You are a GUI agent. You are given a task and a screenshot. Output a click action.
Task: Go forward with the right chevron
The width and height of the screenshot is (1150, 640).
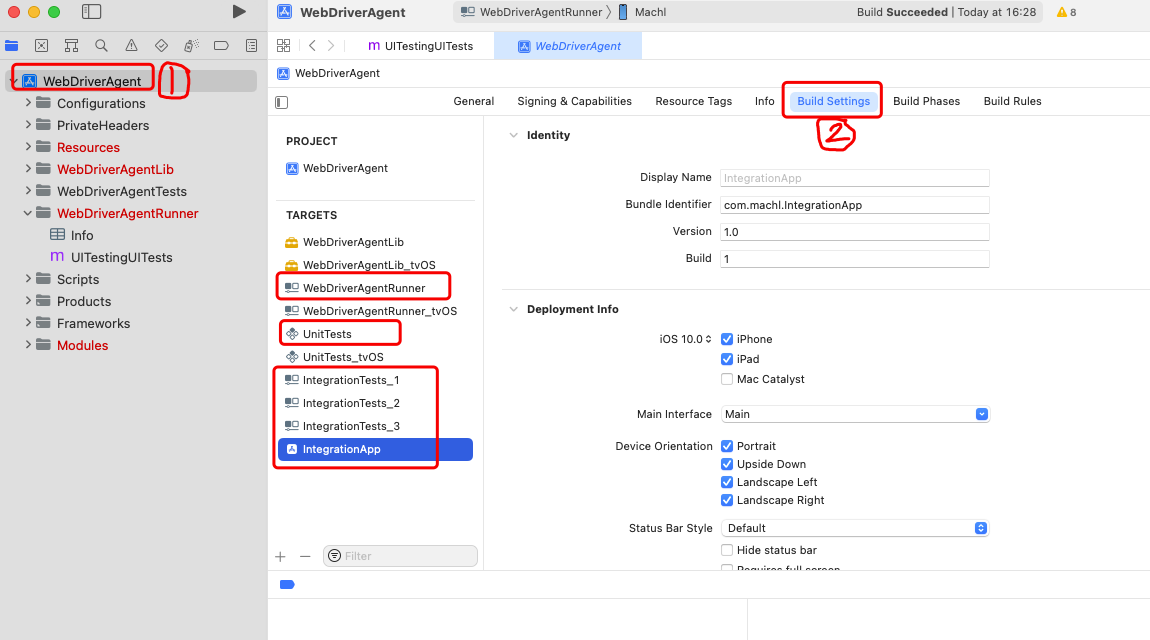(331, 45)
